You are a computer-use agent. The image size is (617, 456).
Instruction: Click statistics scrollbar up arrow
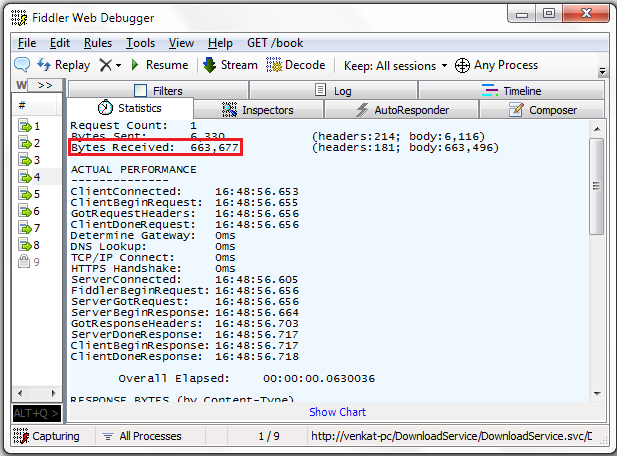597,129
